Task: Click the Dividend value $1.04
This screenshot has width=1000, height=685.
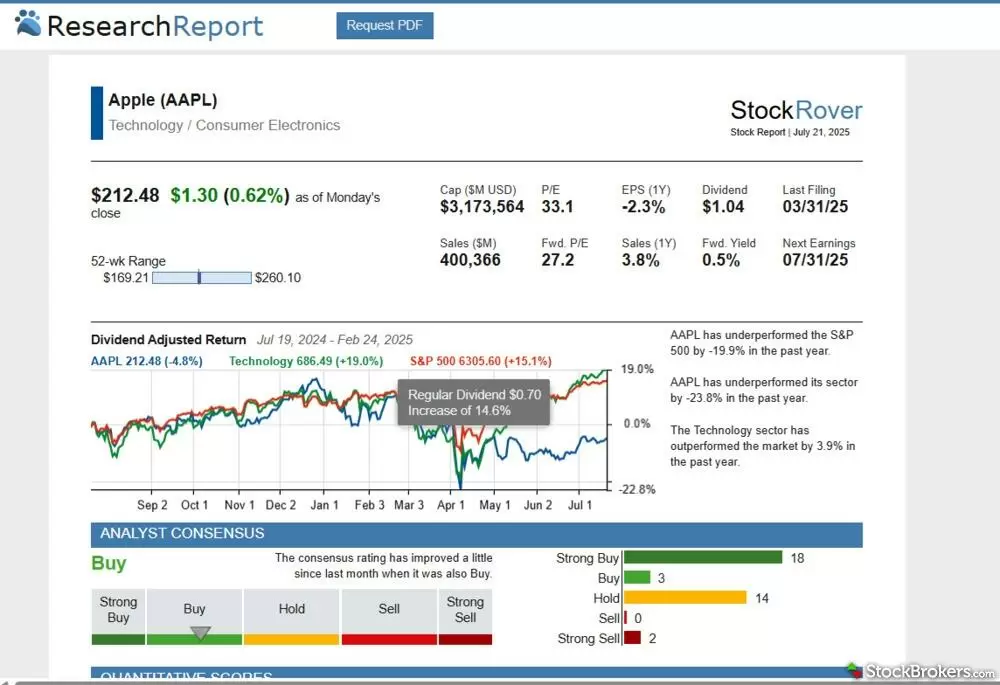Action: (x=723, y=207)
